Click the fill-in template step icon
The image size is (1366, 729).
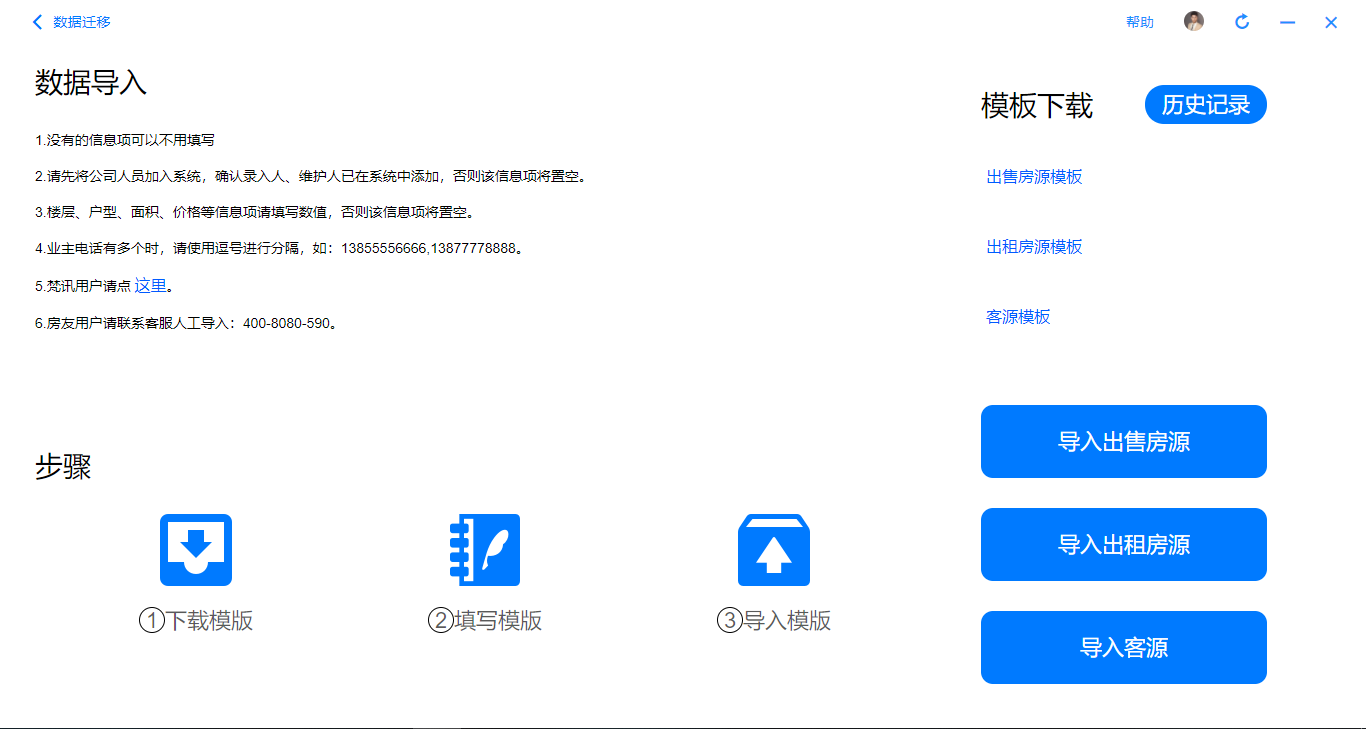485,549
